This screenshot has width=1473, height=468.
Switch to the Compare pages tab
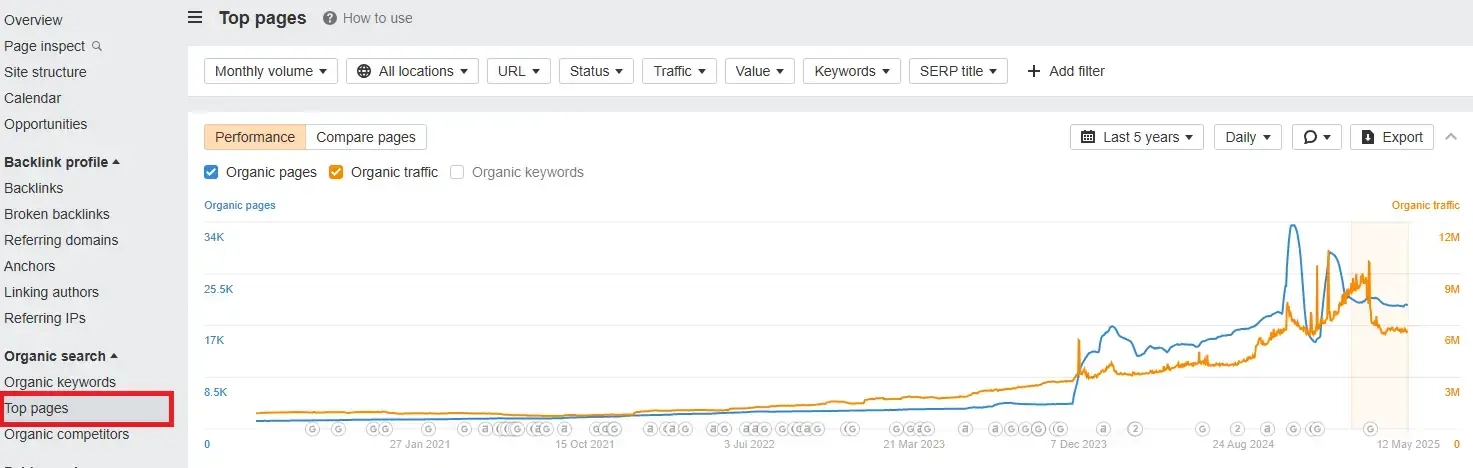366,137
